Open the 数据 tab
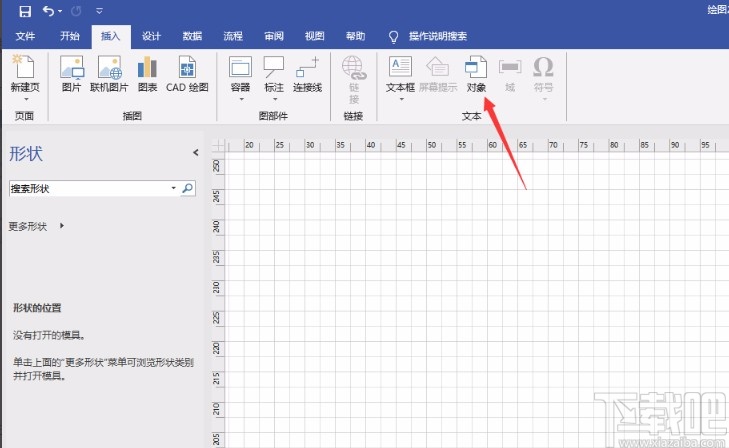 pos(192,36)
